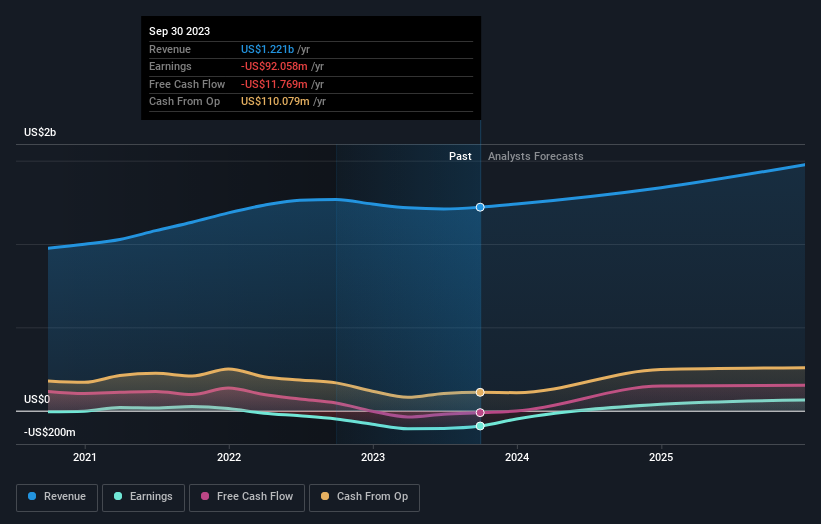Select the 2021 axis label
This screenshot has height=524, width=821.
(x=85, y=457)
